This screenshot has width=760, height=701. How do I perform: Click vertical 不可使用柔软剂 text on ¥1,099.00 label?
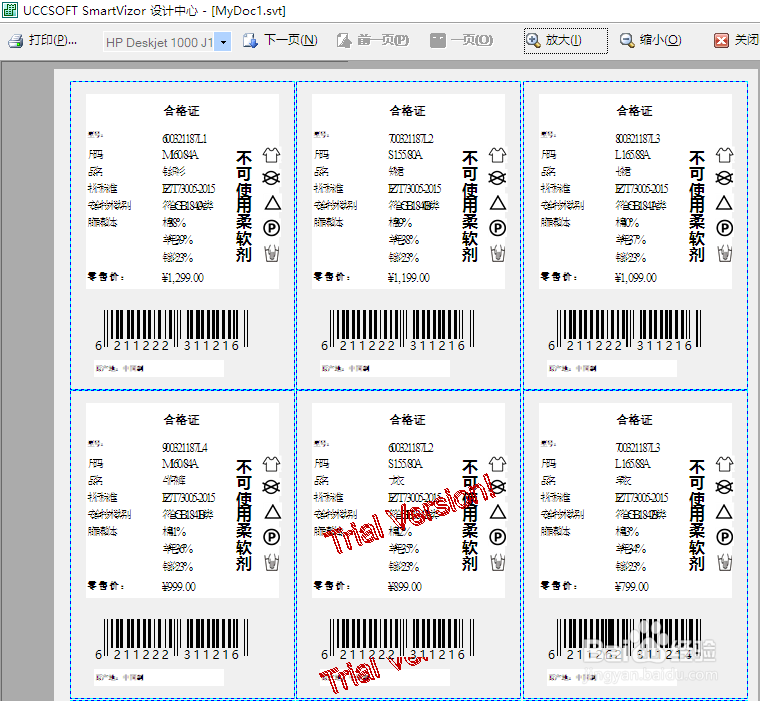click(x=697, y=207)
